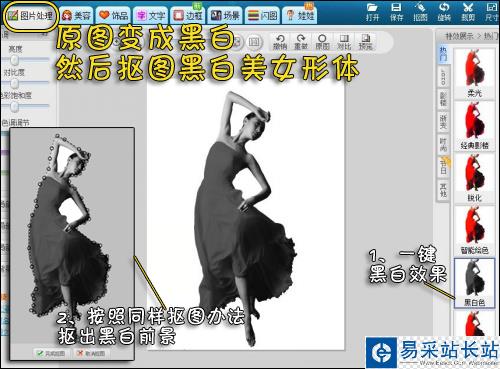Switch to the 场景 tab
500x369 pixels.
pos(225,15)
